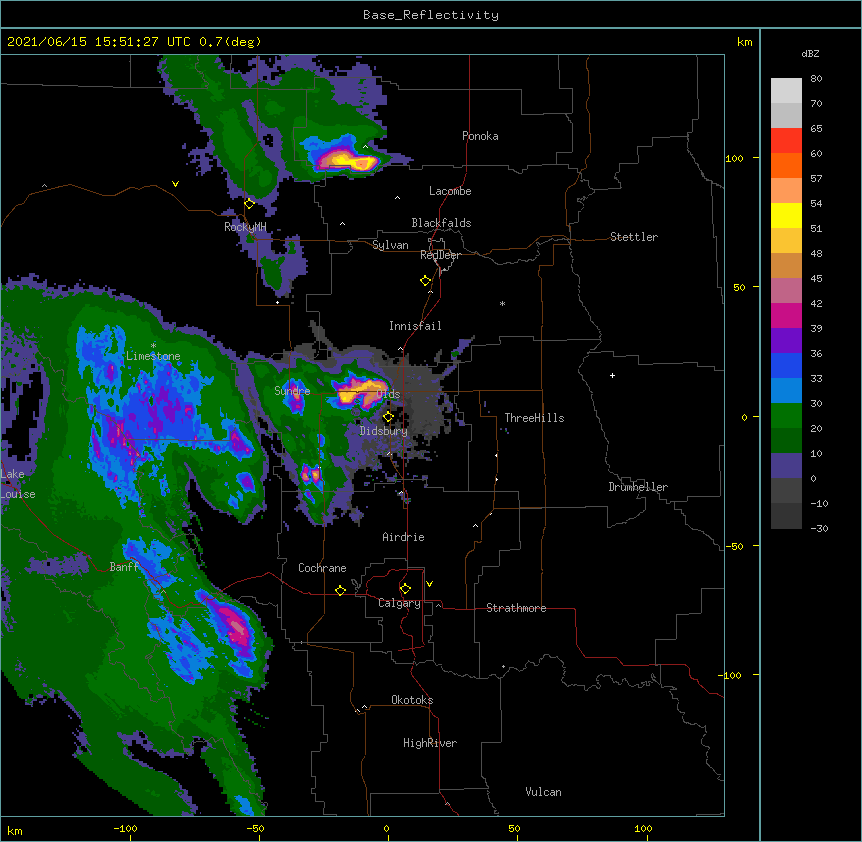Click the Base_Reflectivity title
This screenshot has width=862, height=842.
point(431,15)
